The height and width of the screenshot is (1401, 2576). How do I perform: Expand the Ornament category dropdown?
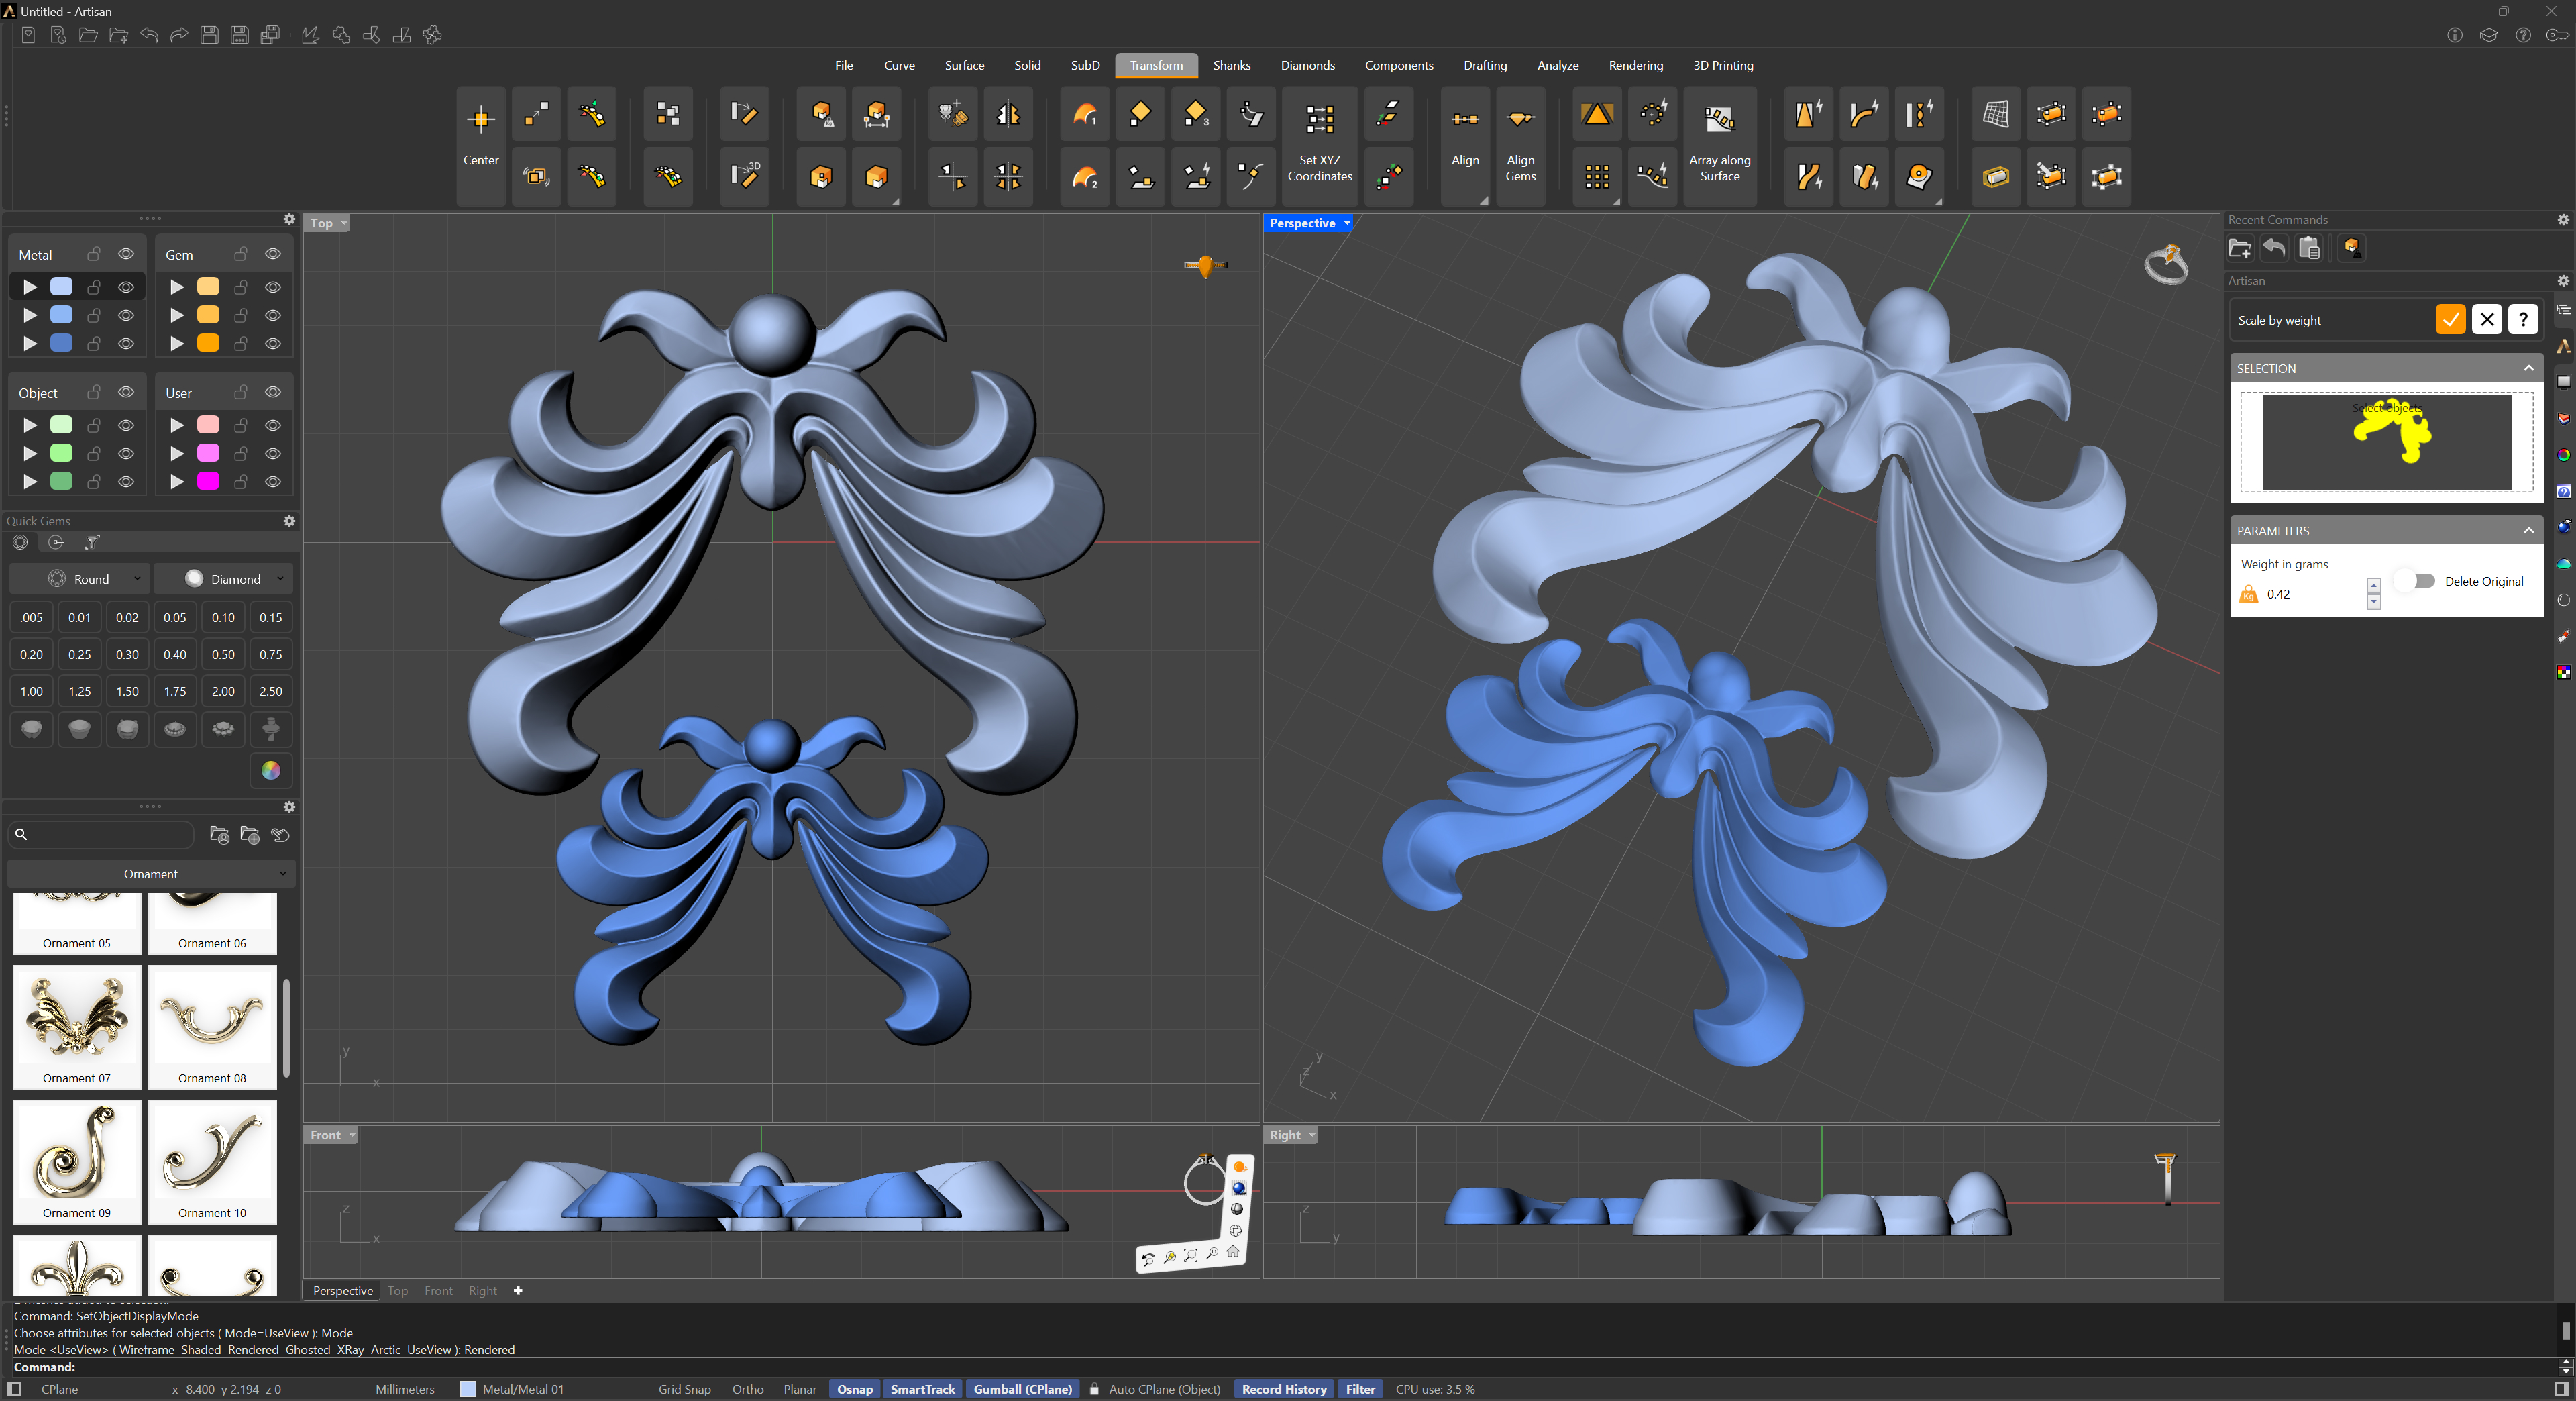tap(151, 874)
